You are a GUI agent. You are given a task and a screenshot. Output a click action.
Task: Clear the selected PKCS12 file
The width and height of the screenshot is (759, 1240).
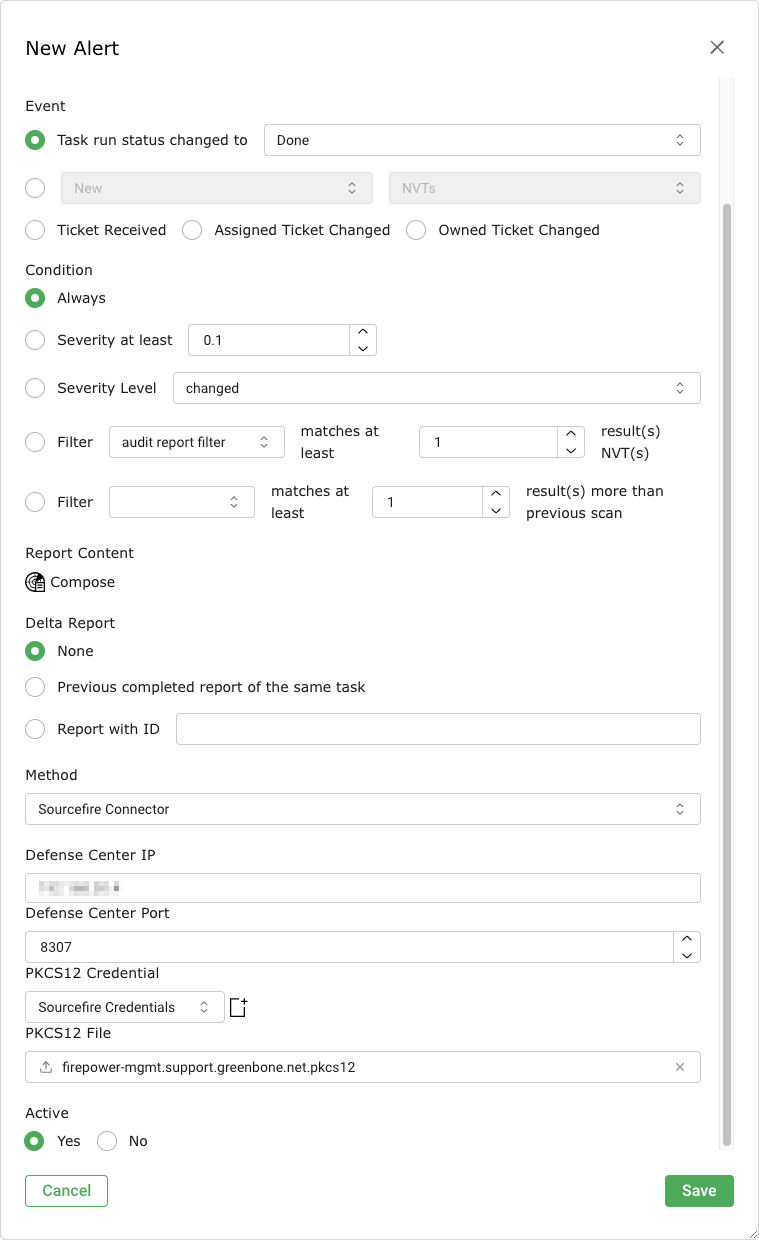[x=680, y=1067]
